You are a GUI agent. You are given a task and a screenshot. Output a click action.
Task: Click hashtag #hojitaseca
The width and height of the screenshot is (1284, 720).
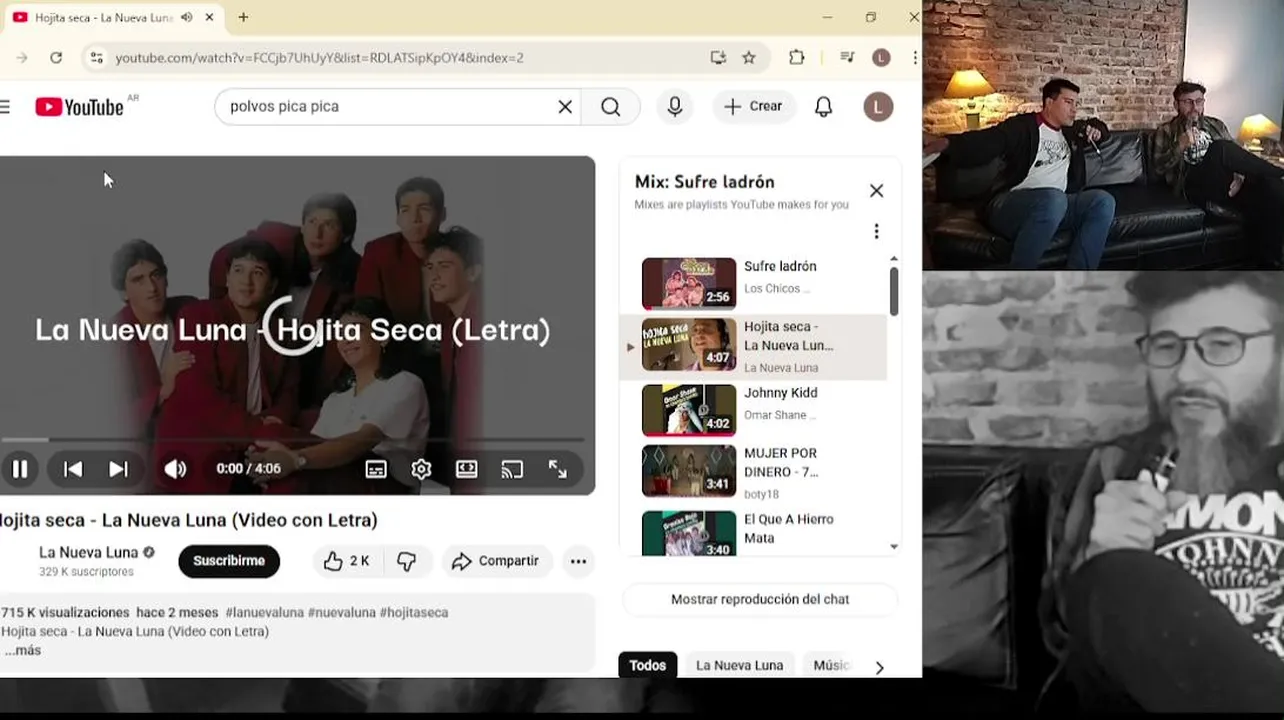[414, 612]
